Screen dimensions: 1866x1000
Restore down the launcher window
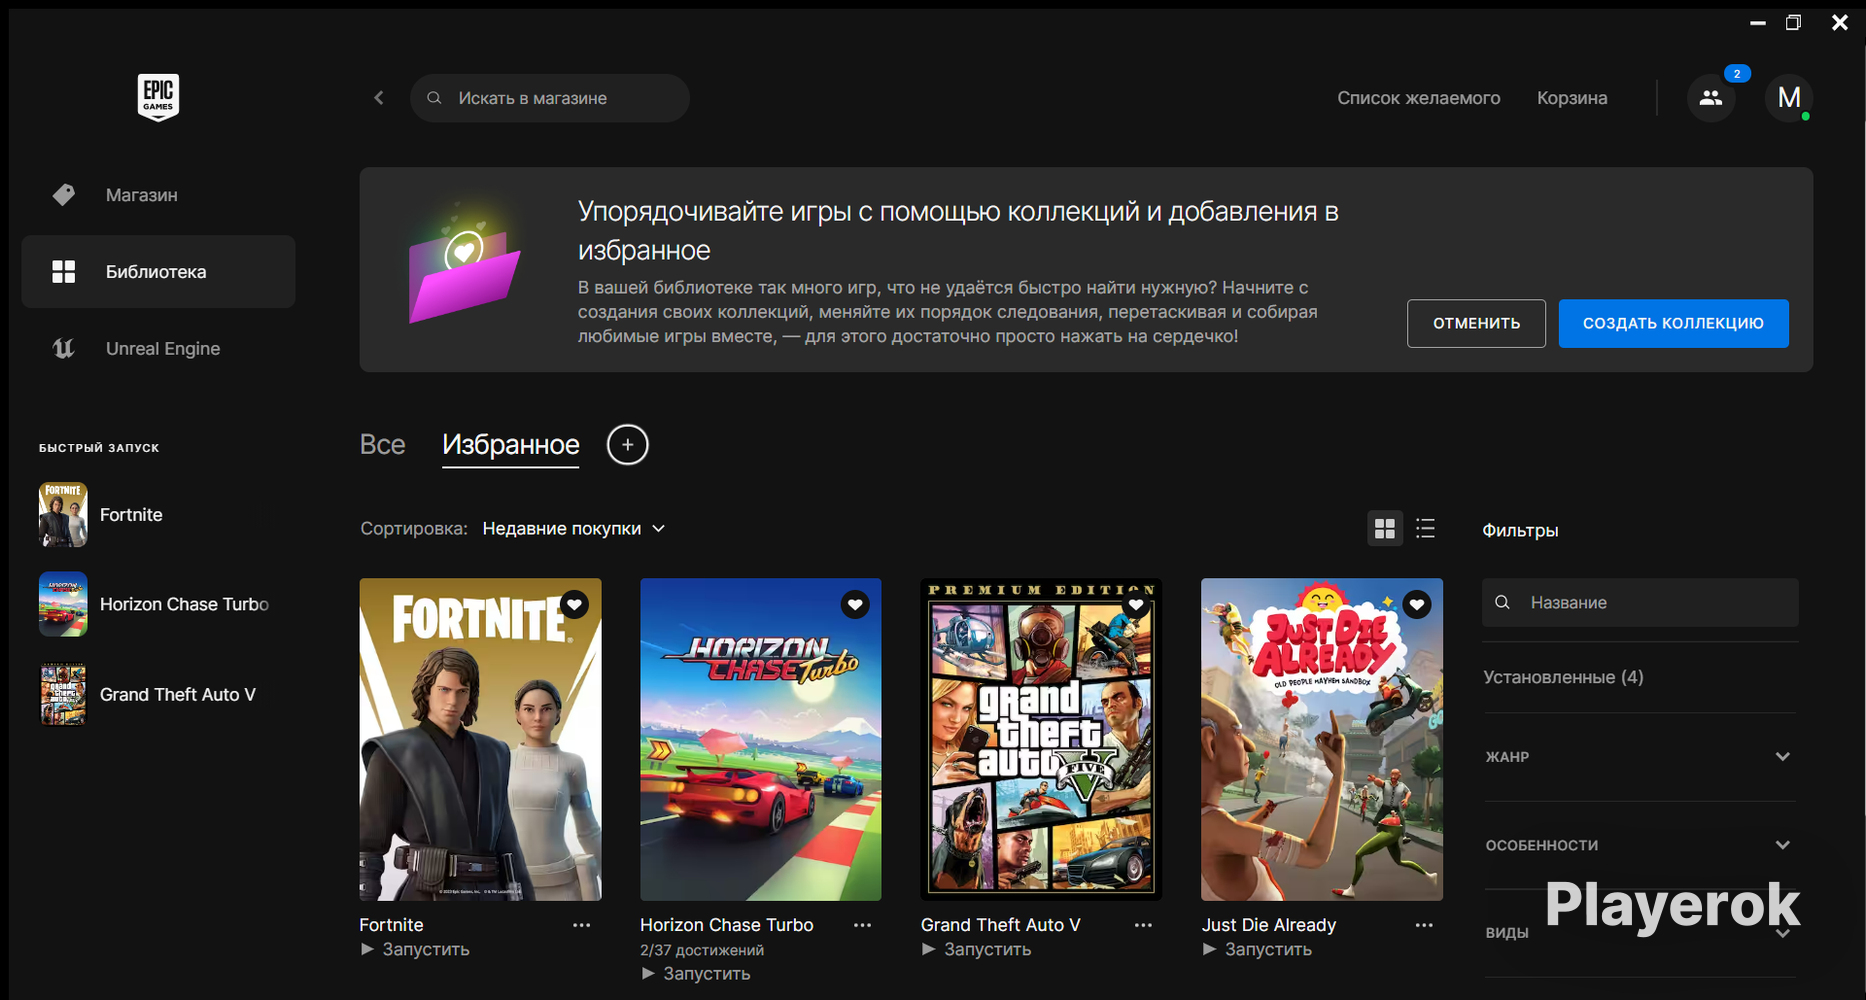tap(1793, 22)
